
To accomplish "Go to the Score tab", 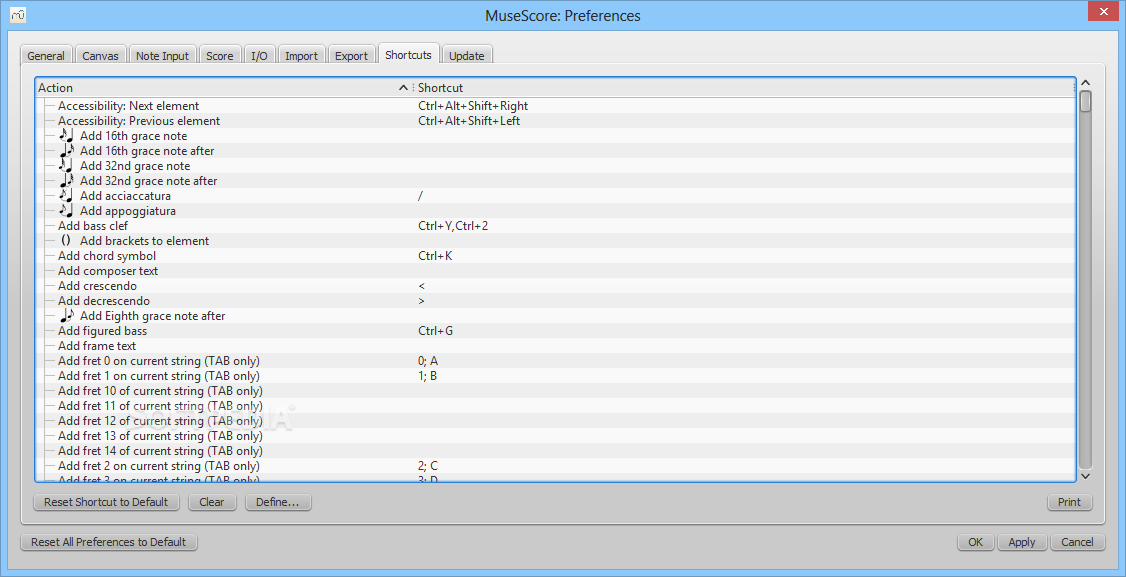I will click(220, 56).
